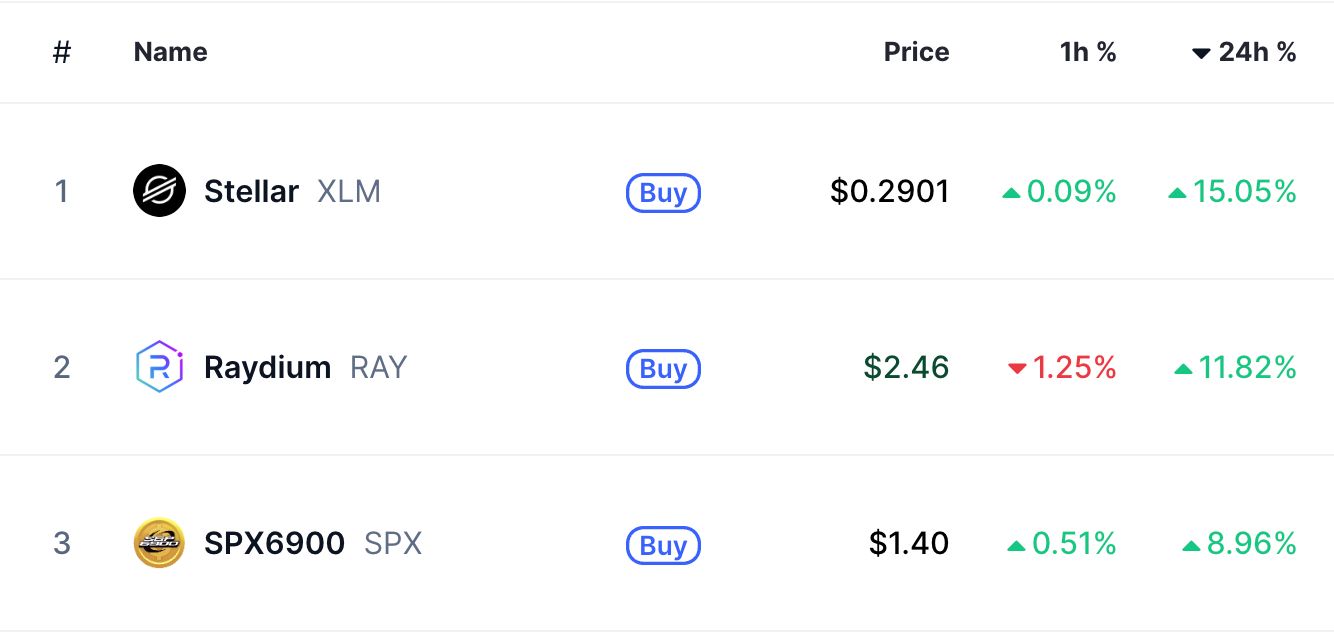Click the Stellar coin logo icon

159,191
